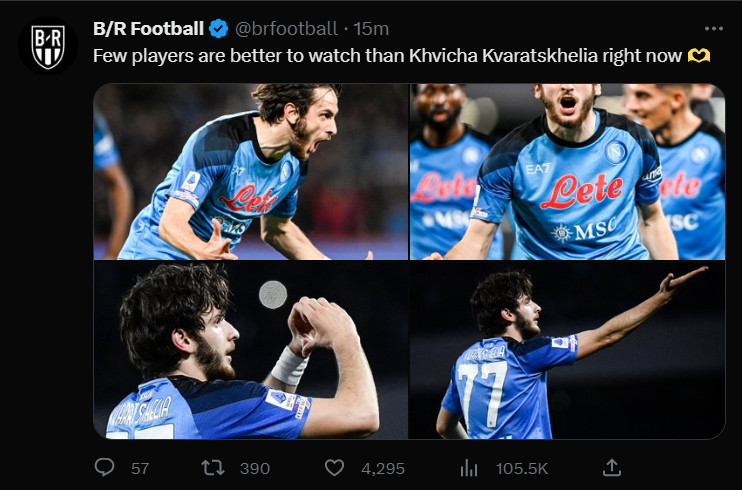Screen dimensions: 742x490
Task: Click the reply speech bubble icon
Action: [x=104, y=467]
